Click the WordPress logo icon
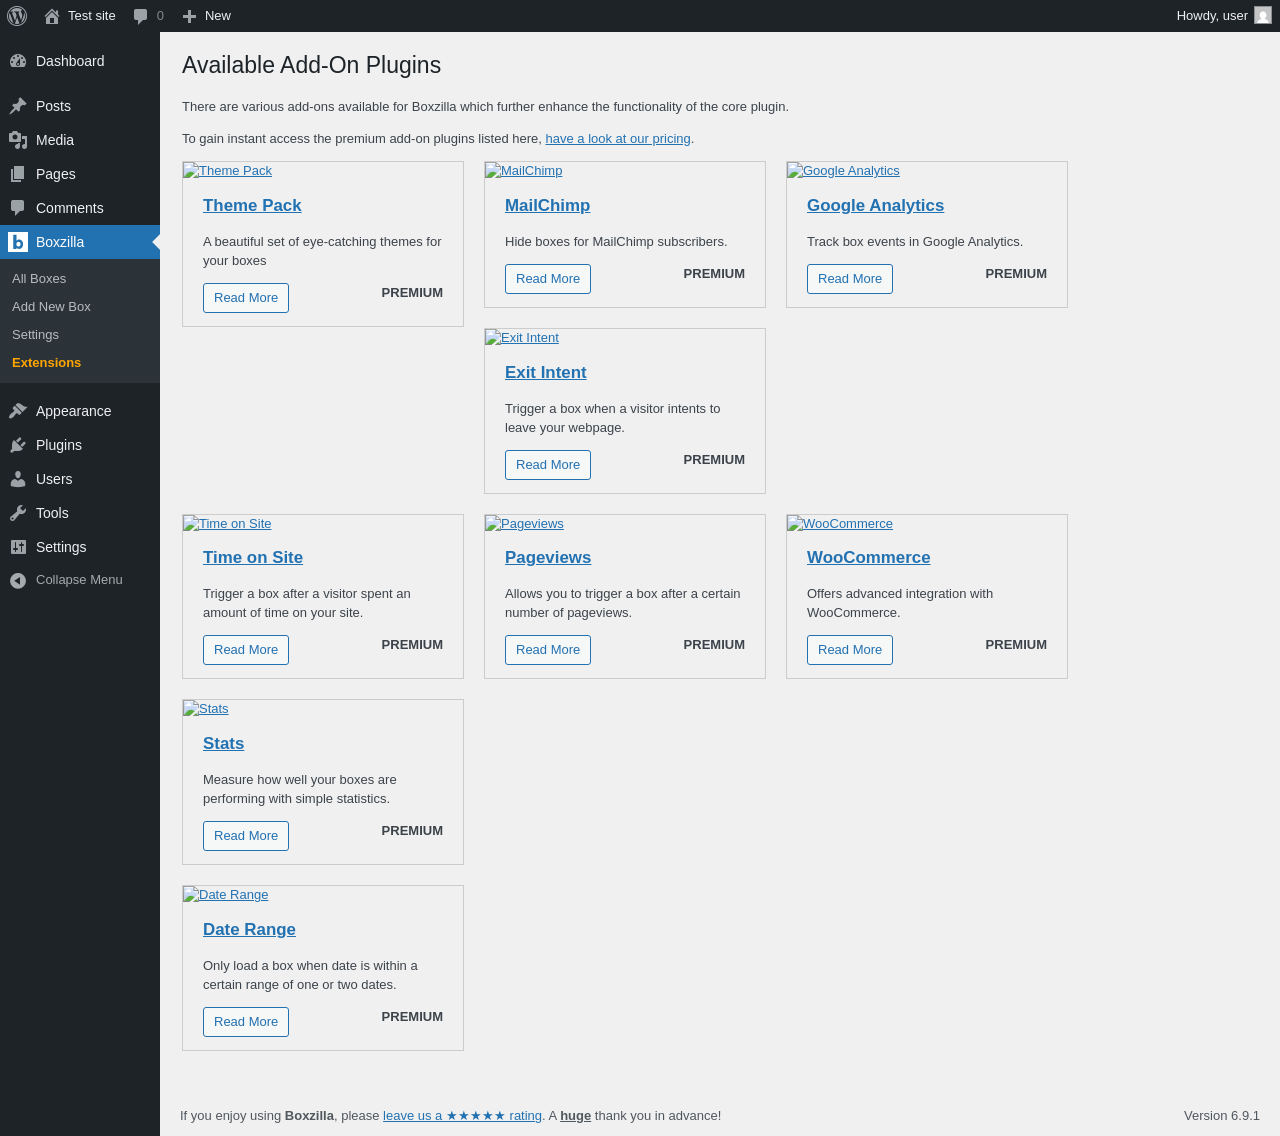The height and width of the screenshot is (1136, 1280). tap(17, 16)
